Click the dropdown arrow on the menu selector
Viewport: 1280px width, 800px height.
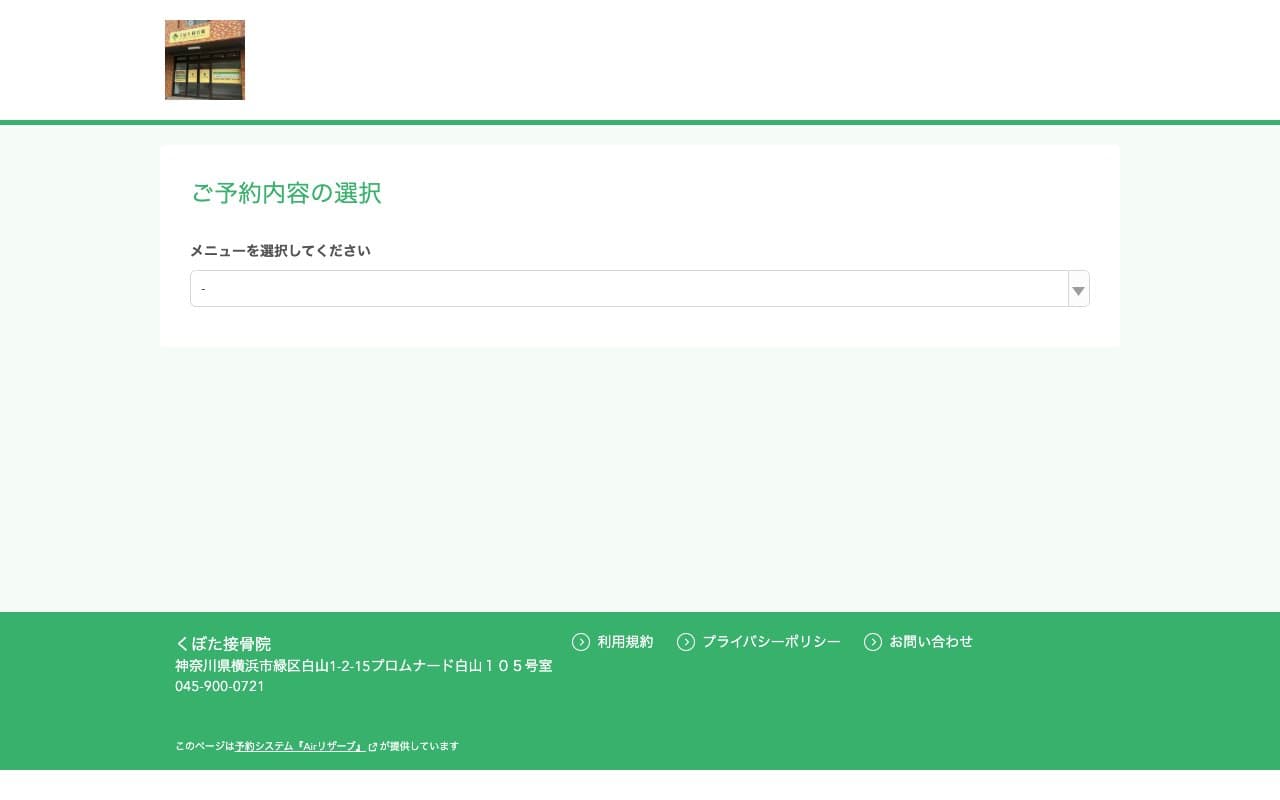coord(1078,290)
